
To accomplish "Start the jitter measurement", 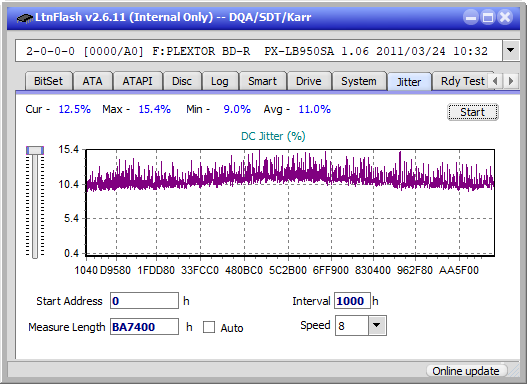I will pyautogui.click(x=473, y=112).
